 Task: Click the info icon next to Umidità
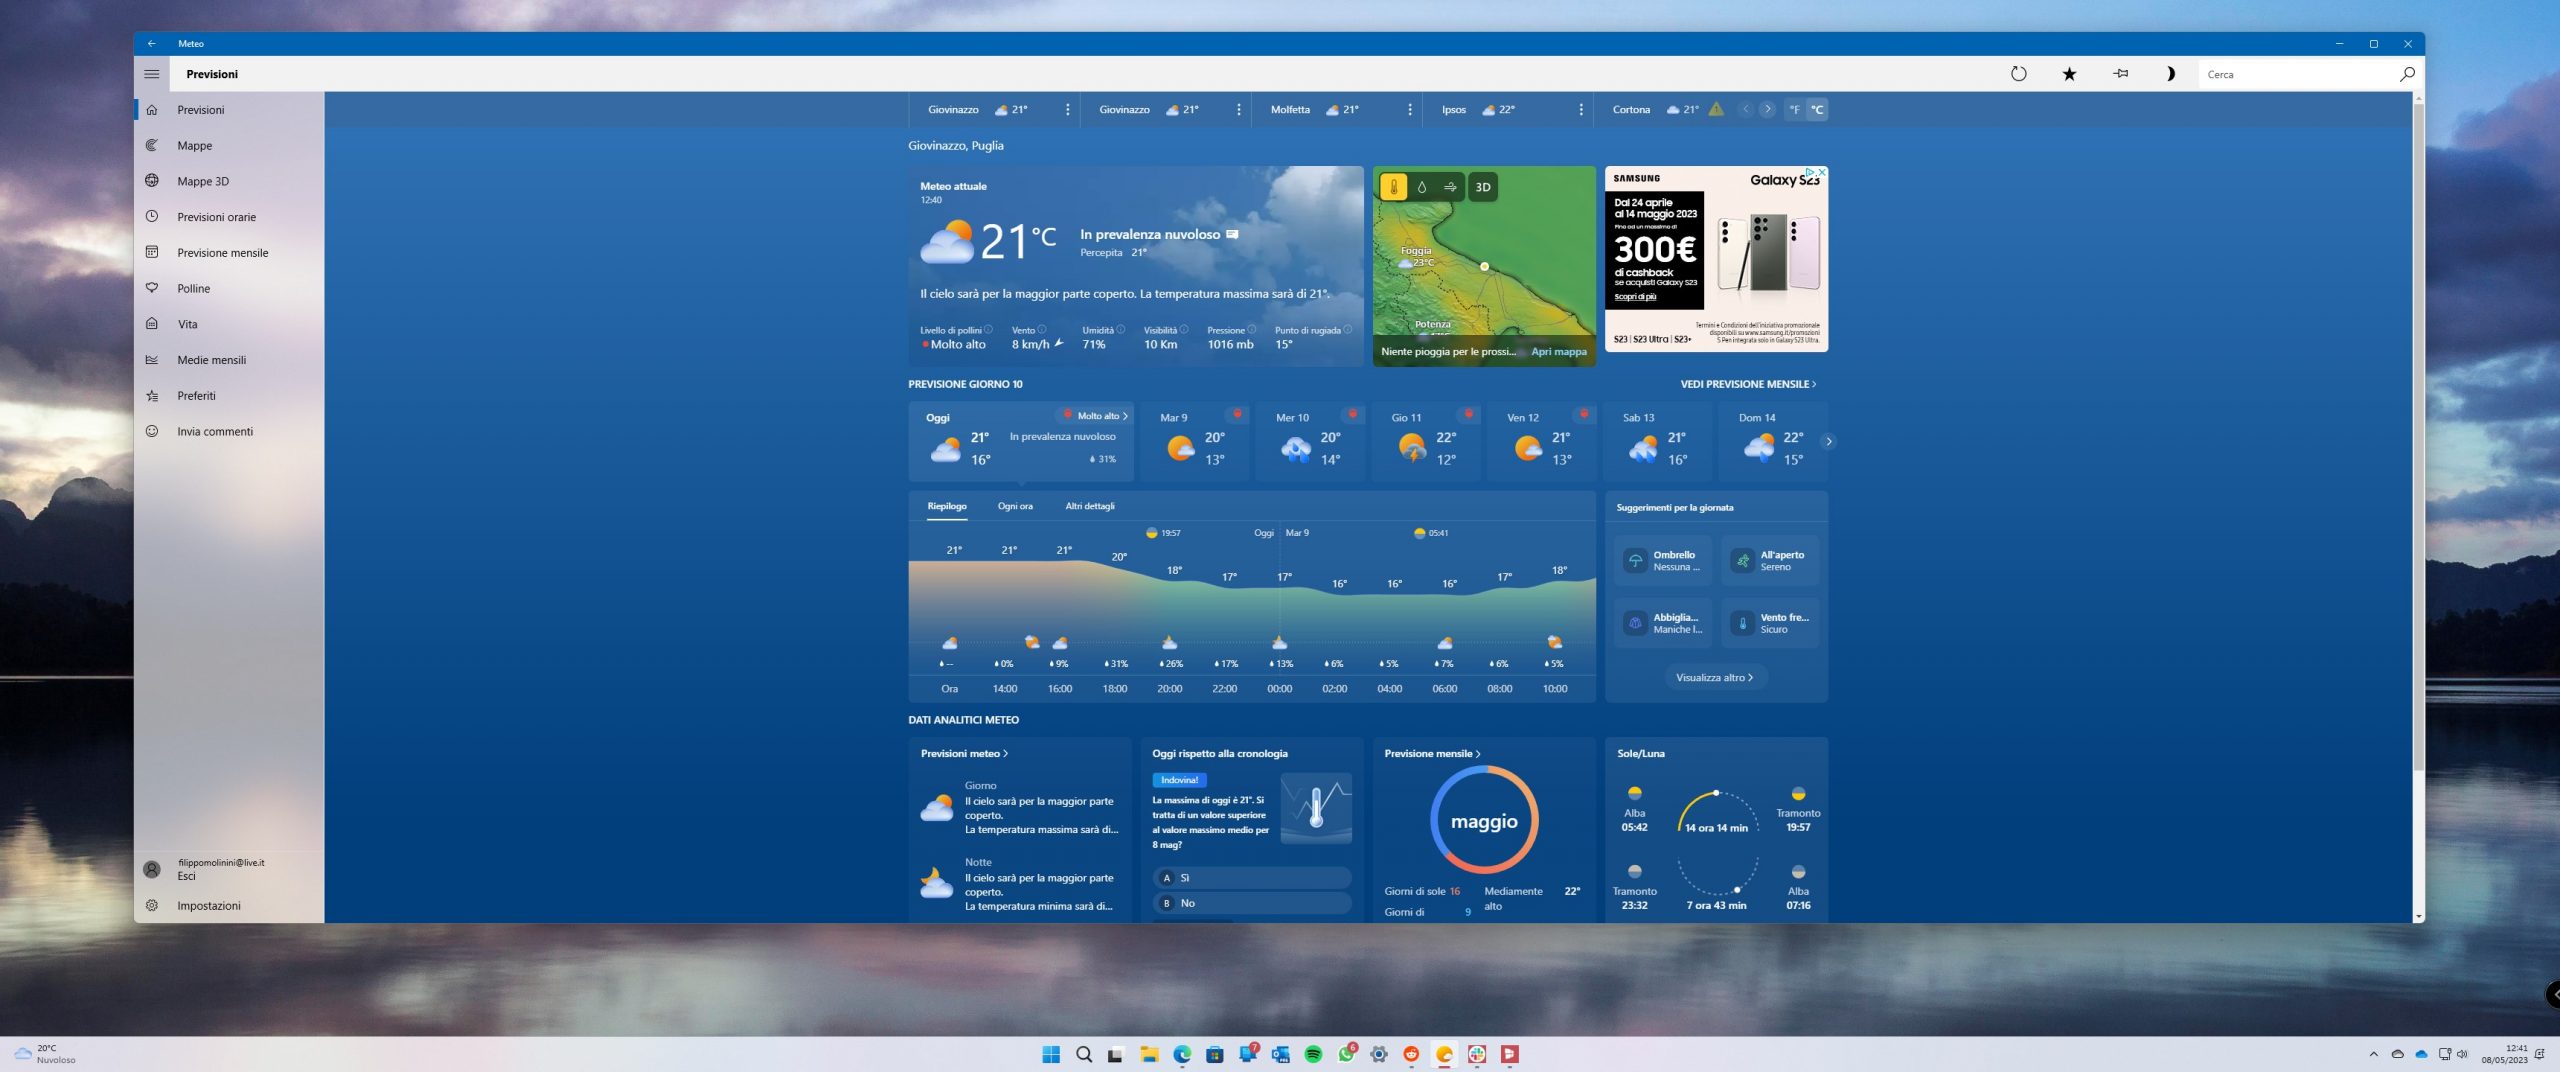tap(1120, 330)
